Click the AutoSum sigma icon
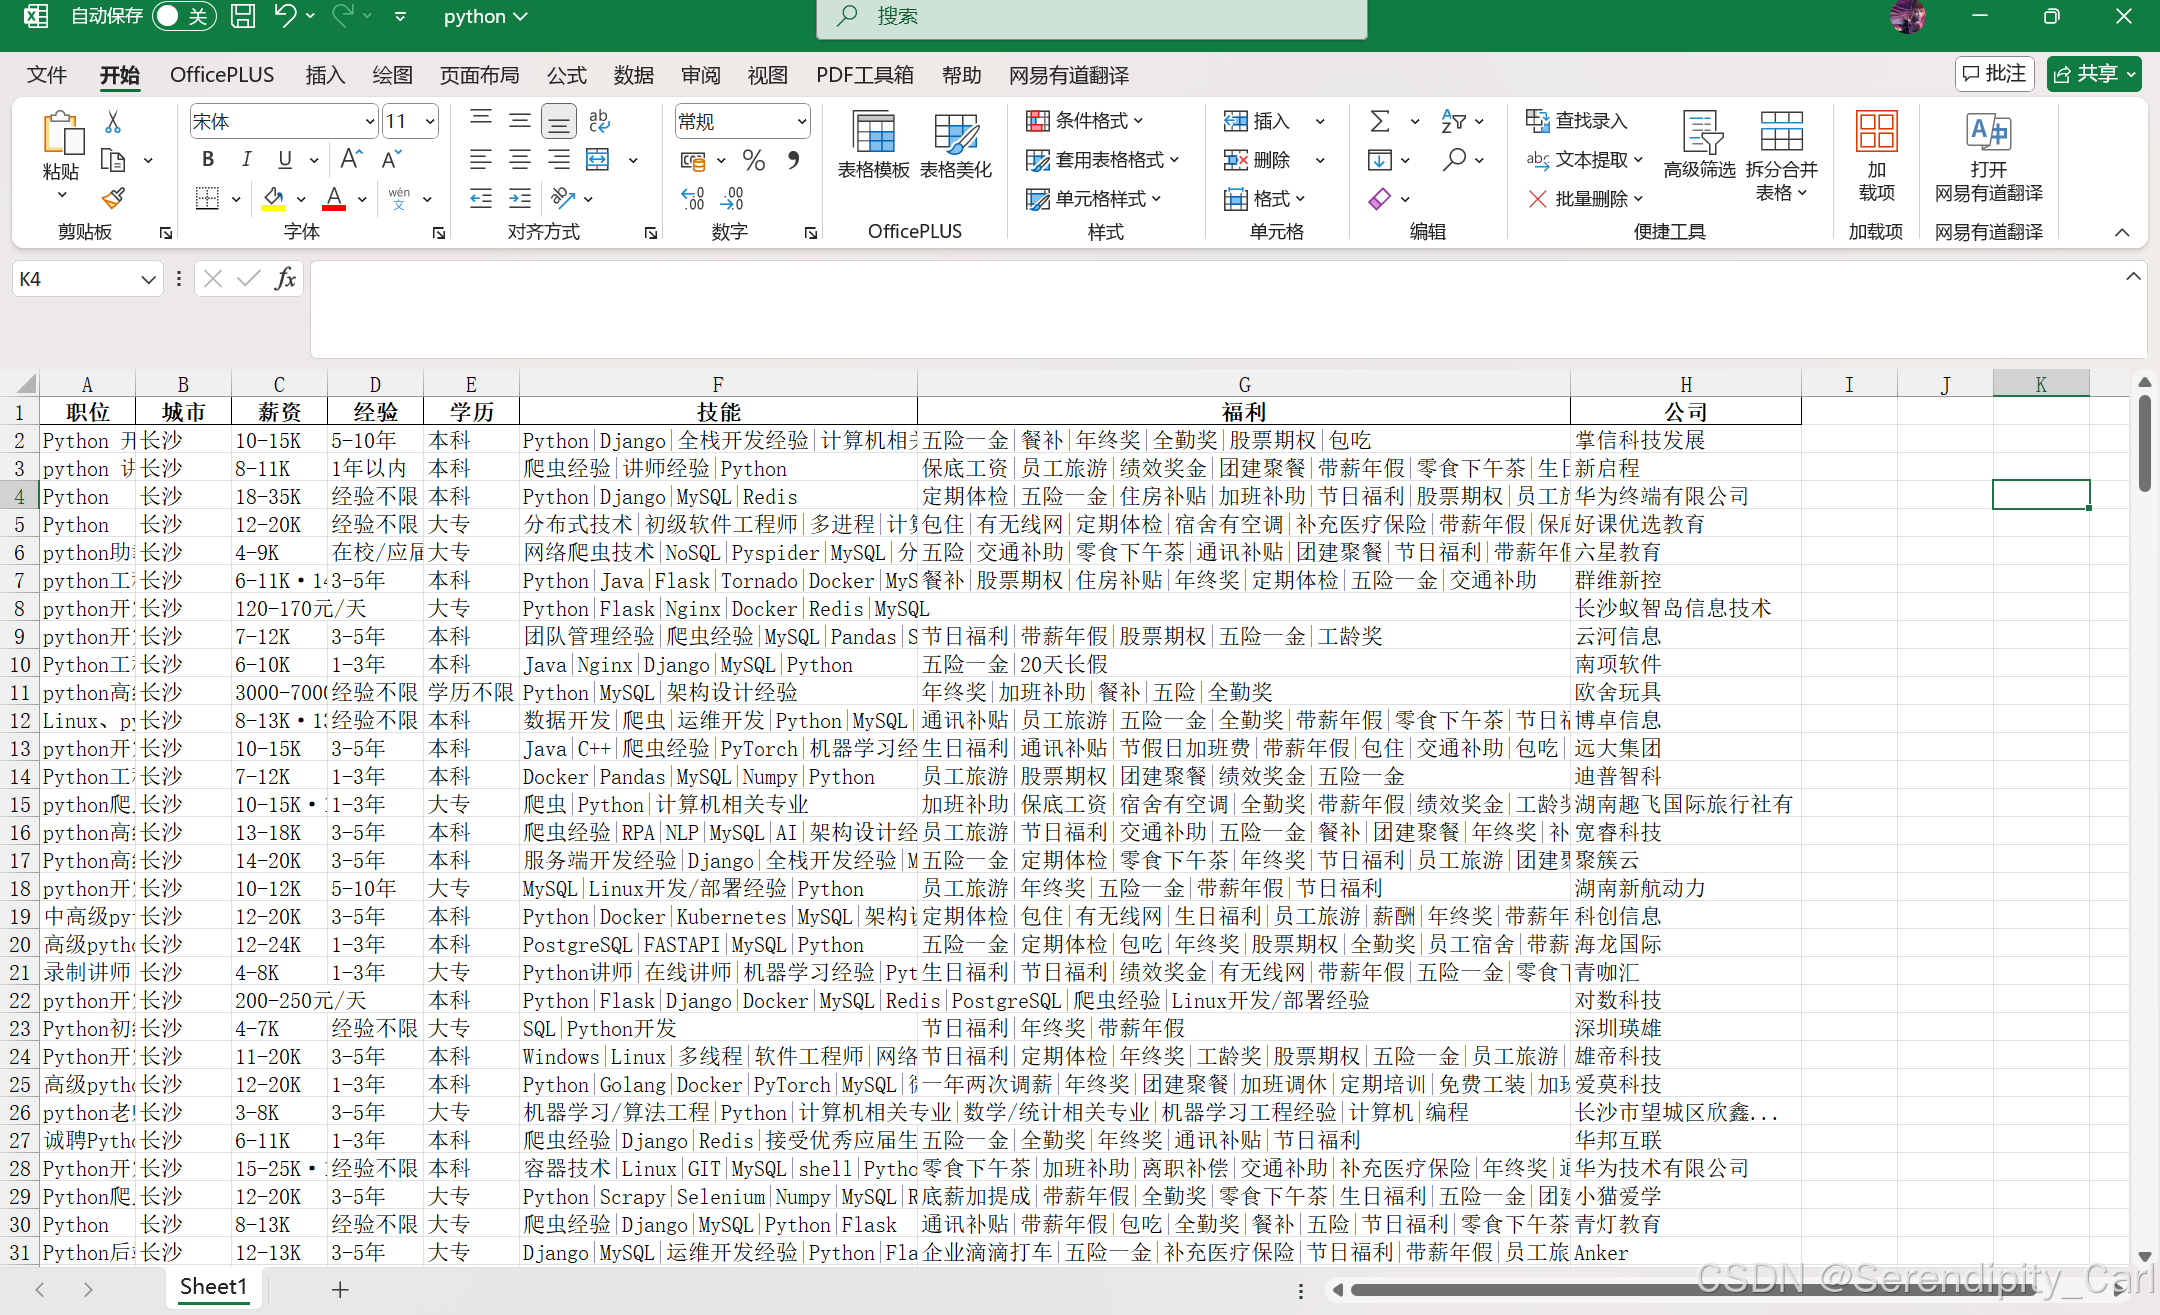The image size is (2160, 1315). [x=1379, y=122]
